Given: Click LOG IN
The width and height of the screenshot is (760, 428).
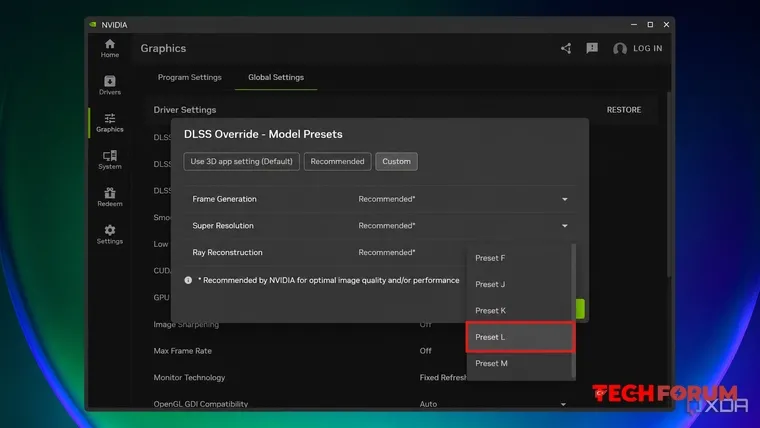Looking at the screenshot, I should point(648,48).
